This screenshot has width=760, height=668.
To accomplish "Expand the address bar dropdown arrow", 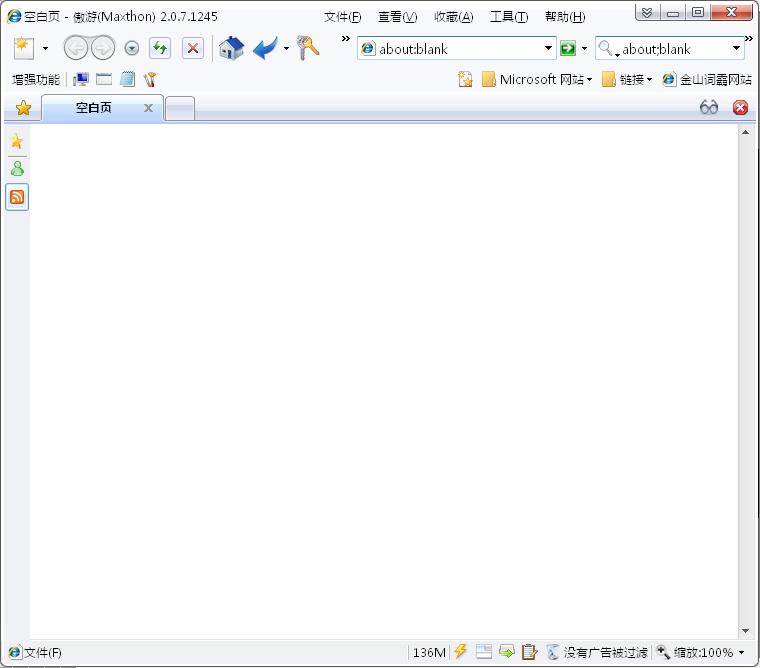I will [548, 48].
